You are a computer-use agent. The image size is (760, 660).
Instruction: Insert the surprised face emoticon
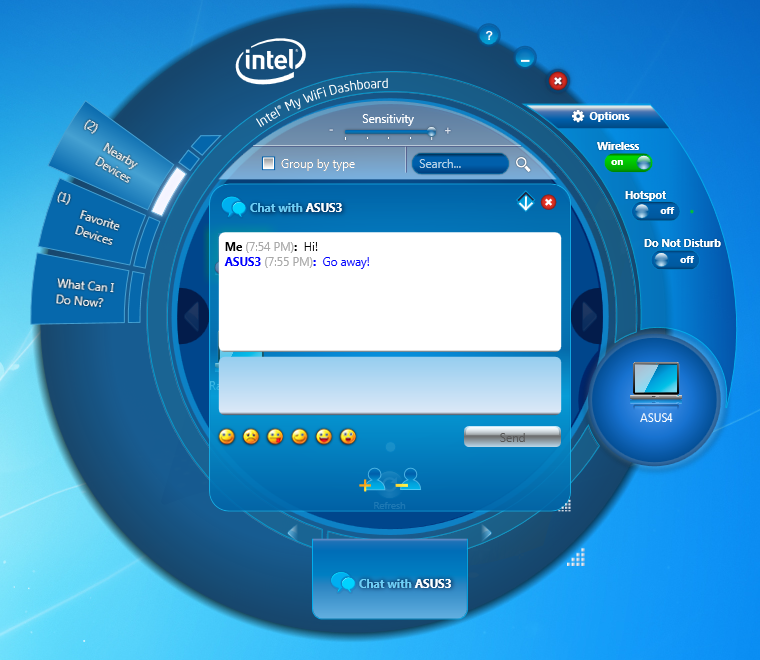coord(348,437)
